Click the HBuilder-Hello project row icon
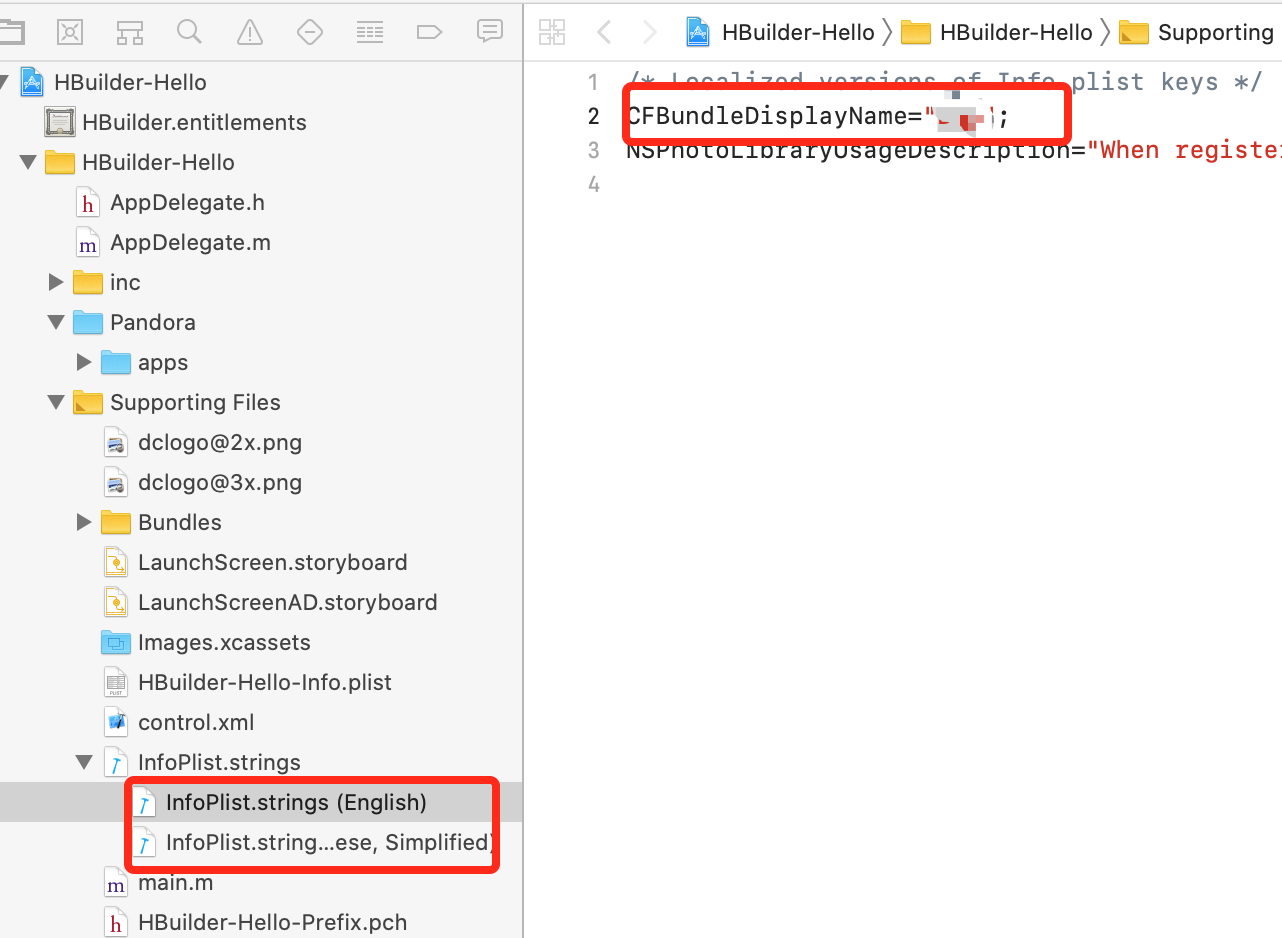 [32, 82]
